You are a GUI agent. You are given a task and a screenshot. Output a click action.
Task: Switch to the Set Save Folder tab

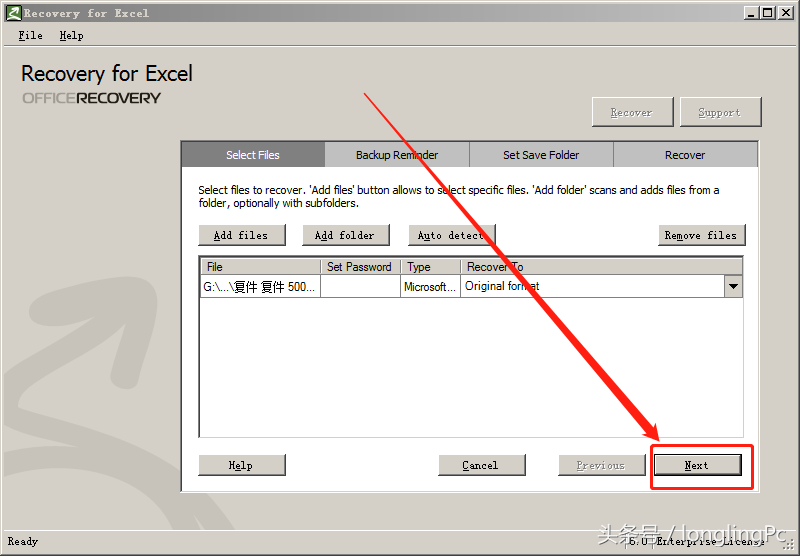[x=541, y=155]
